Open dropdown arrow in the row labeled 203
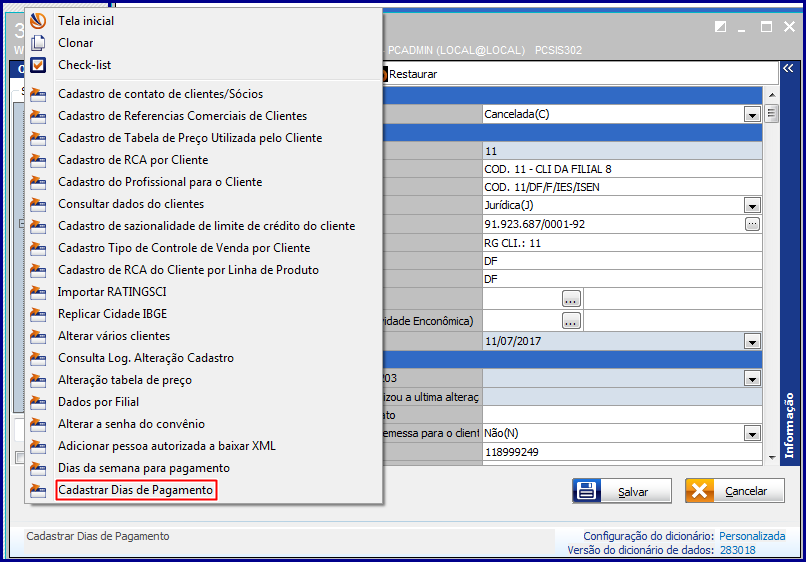Viewport: 806px width, 562px height. pos(752,379)
